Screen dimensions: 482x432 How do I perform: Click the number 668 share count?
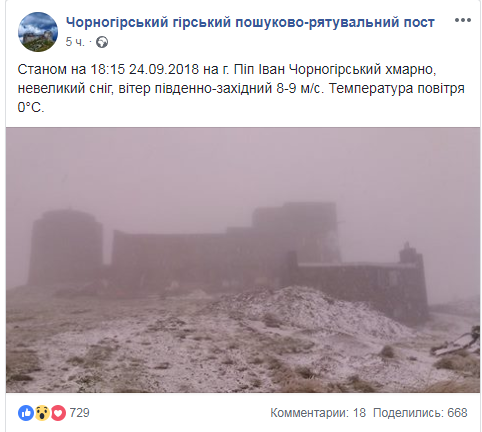pos(457,413)
